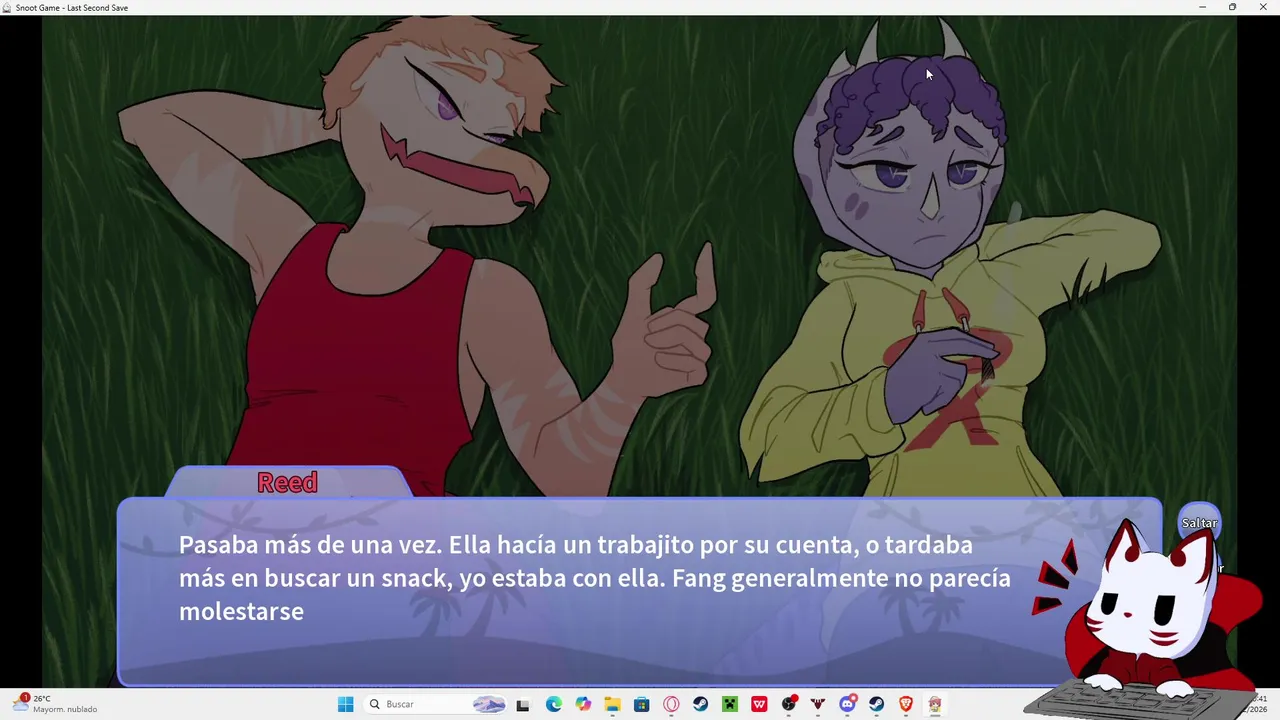Launch Brave browser from the taskbar
The height and width of the screenshot is (720, 1280).
[x=906, y=704]
